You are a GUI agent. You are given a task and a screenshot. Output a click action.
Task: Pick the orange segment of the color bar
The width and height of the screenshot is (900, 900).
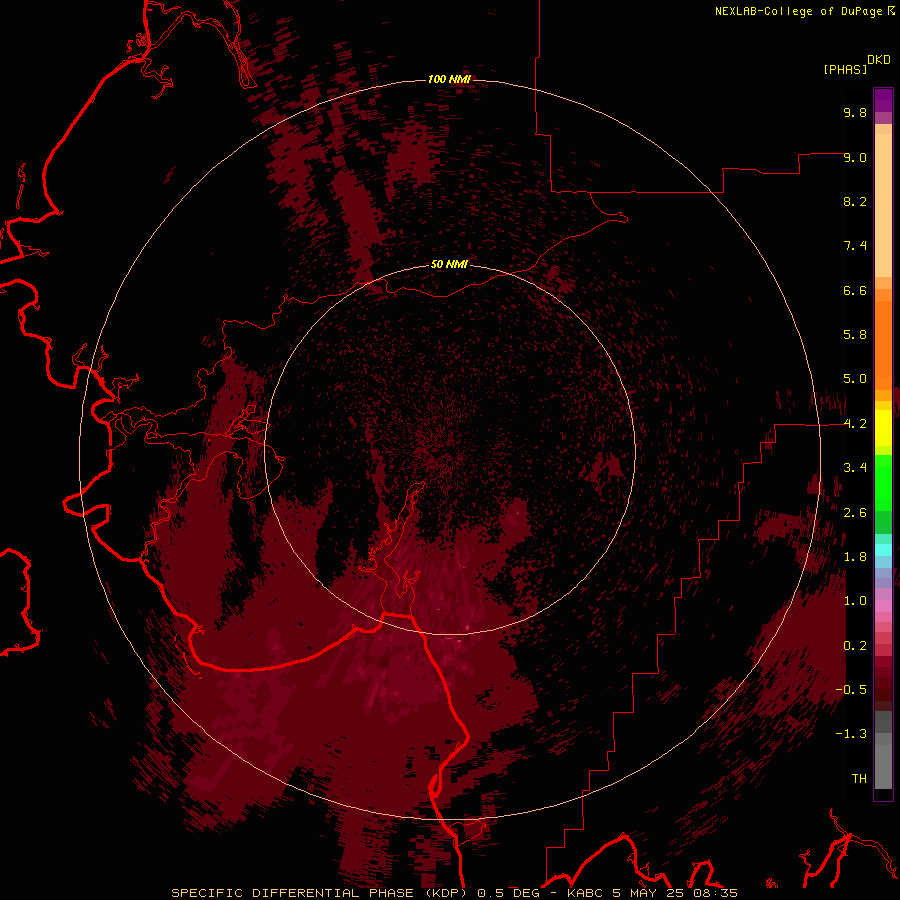[x=883, y=346]
